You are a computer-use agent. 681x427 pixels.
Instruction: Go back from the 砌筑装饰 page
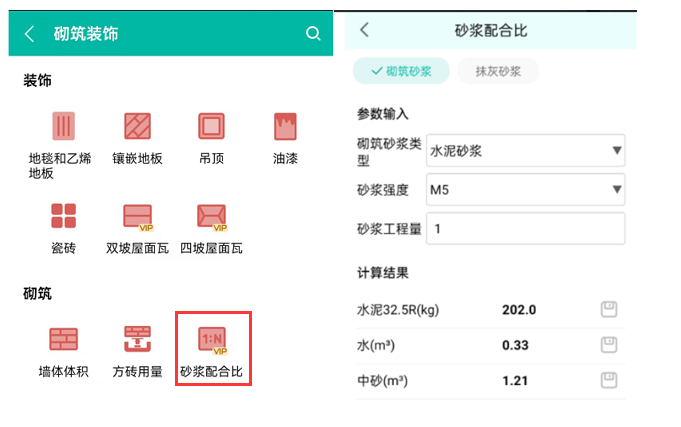[x=30, y=34]
